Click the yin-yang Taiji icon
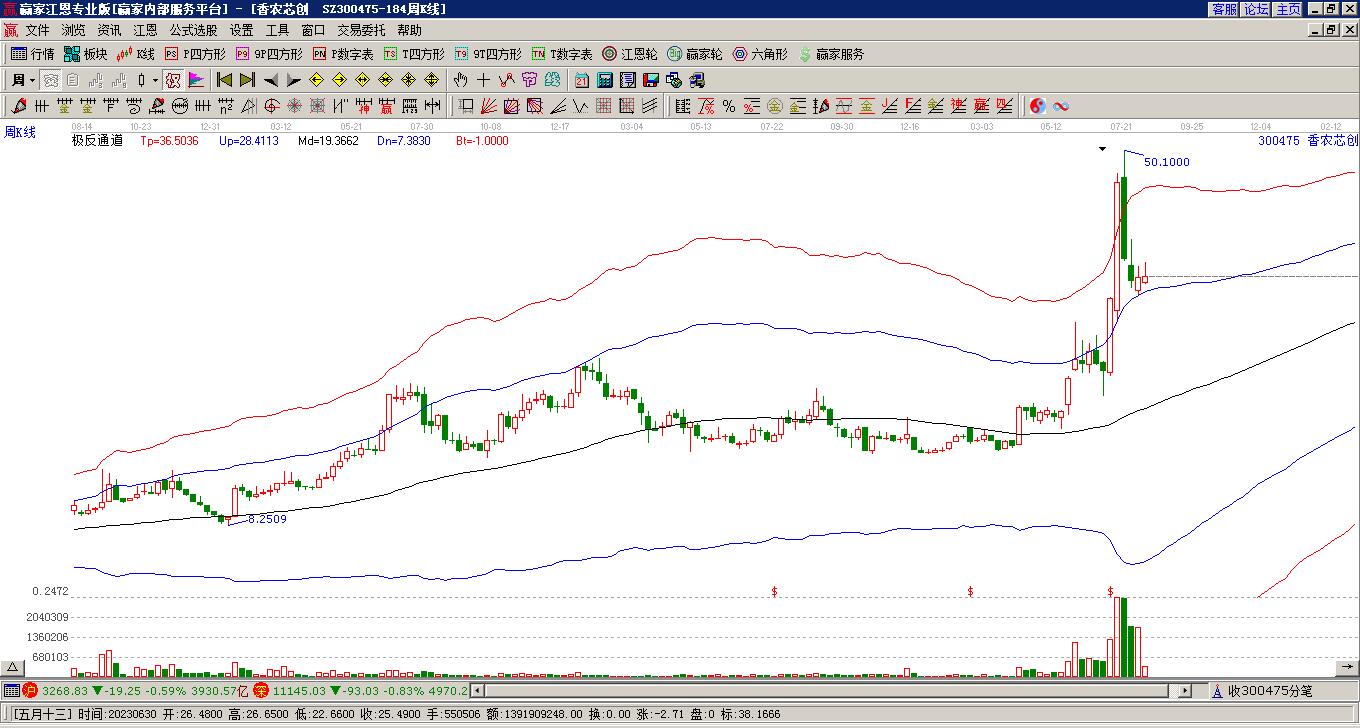1360x728 pixels. click(1037, 106)
